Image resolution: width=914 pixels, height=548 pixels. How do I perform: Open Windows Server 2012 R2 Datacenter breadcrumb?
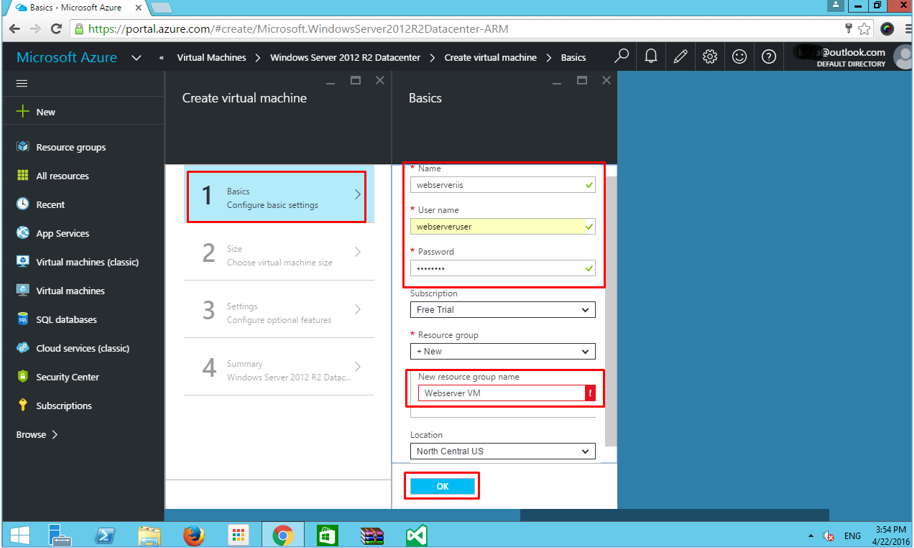(x=344, y=58)
